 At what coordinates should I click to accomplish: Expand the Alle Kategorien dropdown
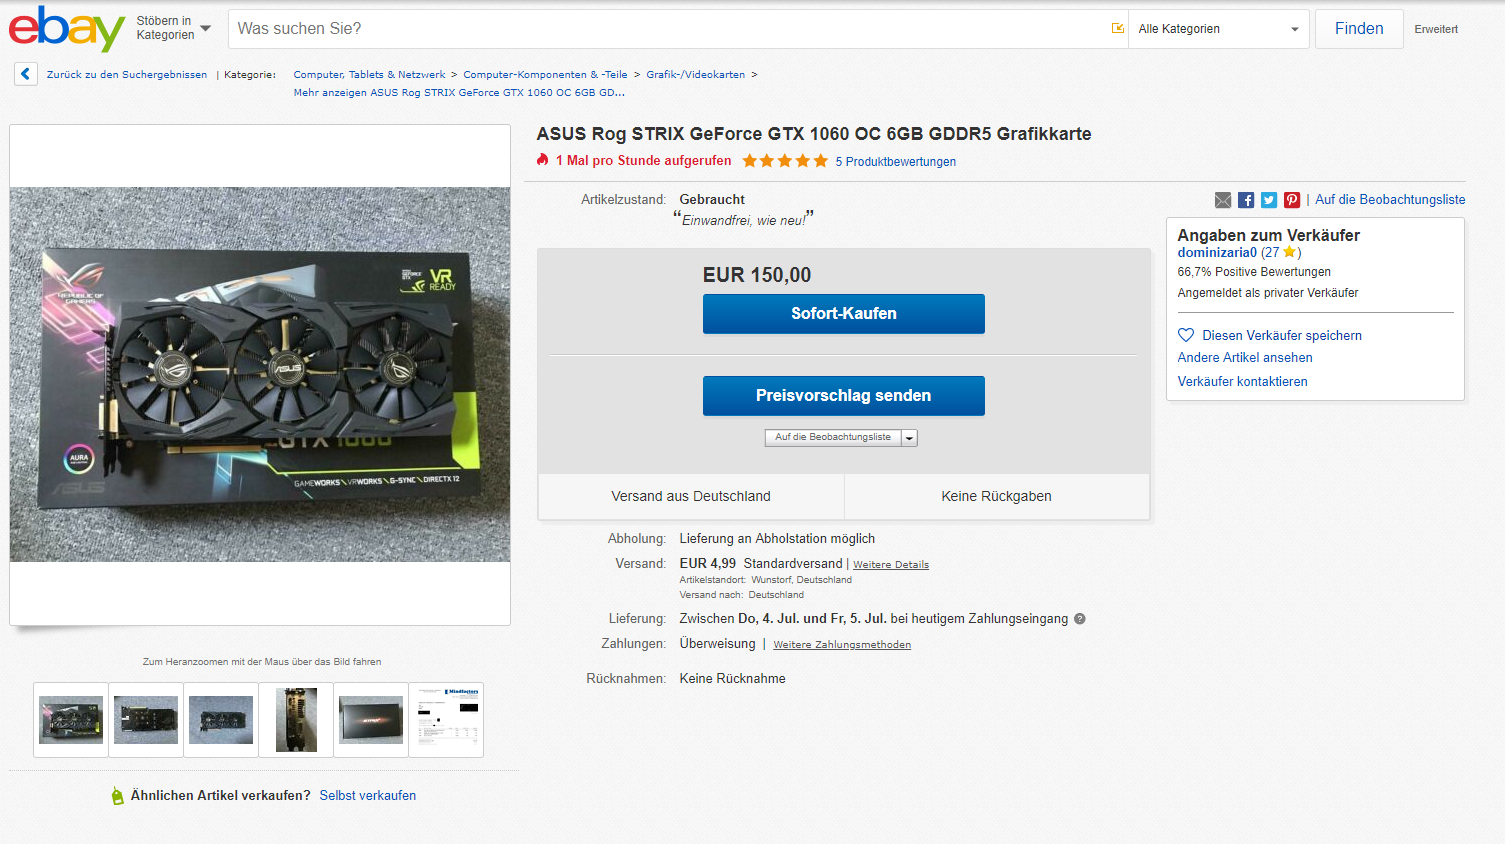pyautogui.click(x=1218, y=29)
